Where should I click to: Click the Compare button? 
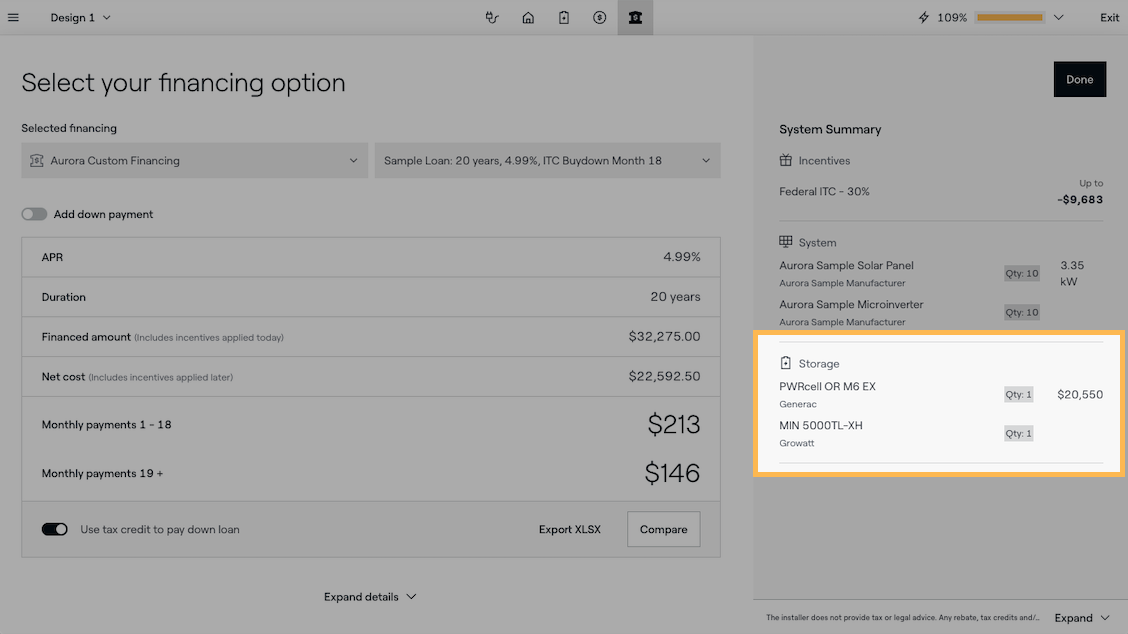[x=663, y=529]
